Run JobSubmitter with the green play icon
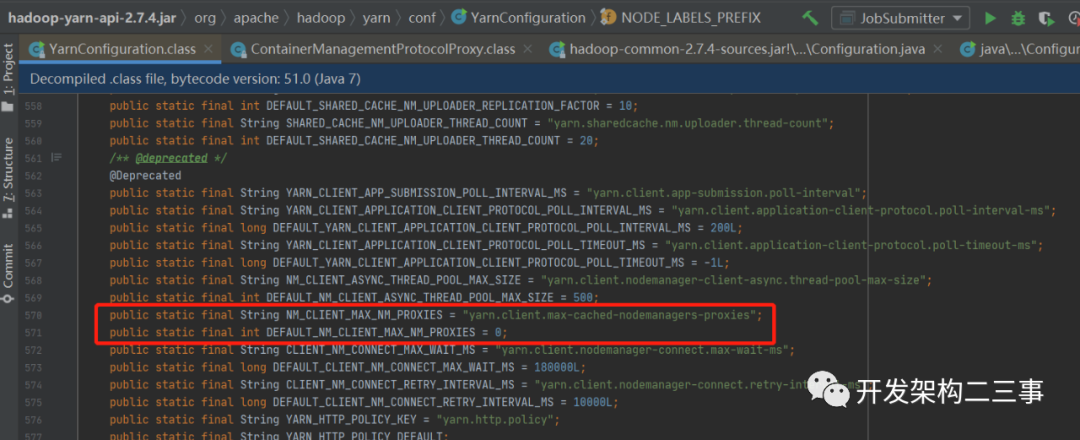Viewport: 1080px width, 440px height. 990,18
